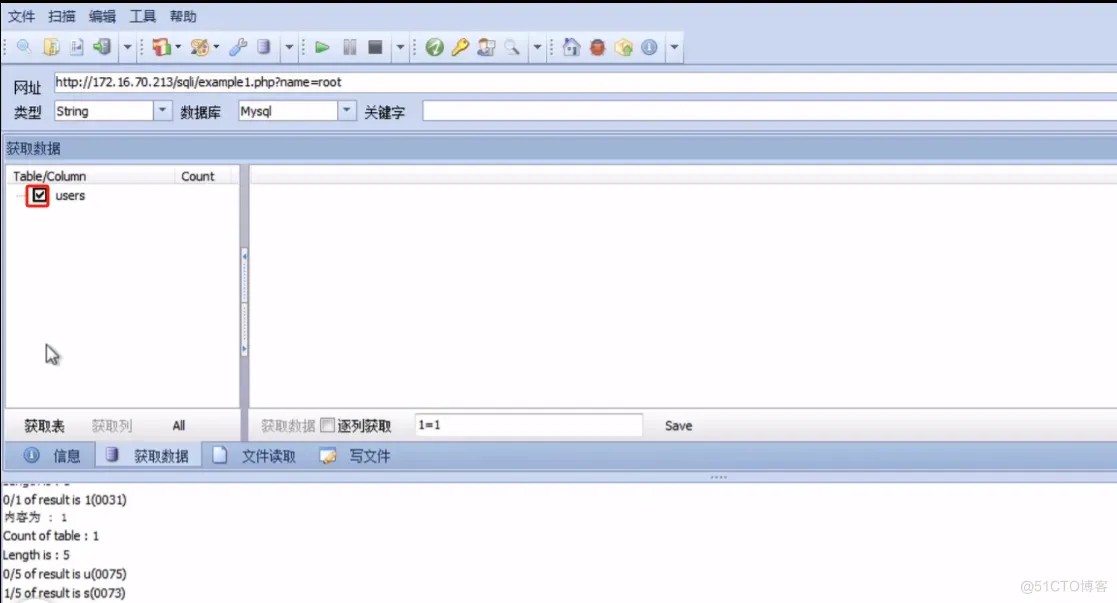Open dropdown arrow after info icon
The width and height of the screenshot is (1117, 603).
(674, 48)
